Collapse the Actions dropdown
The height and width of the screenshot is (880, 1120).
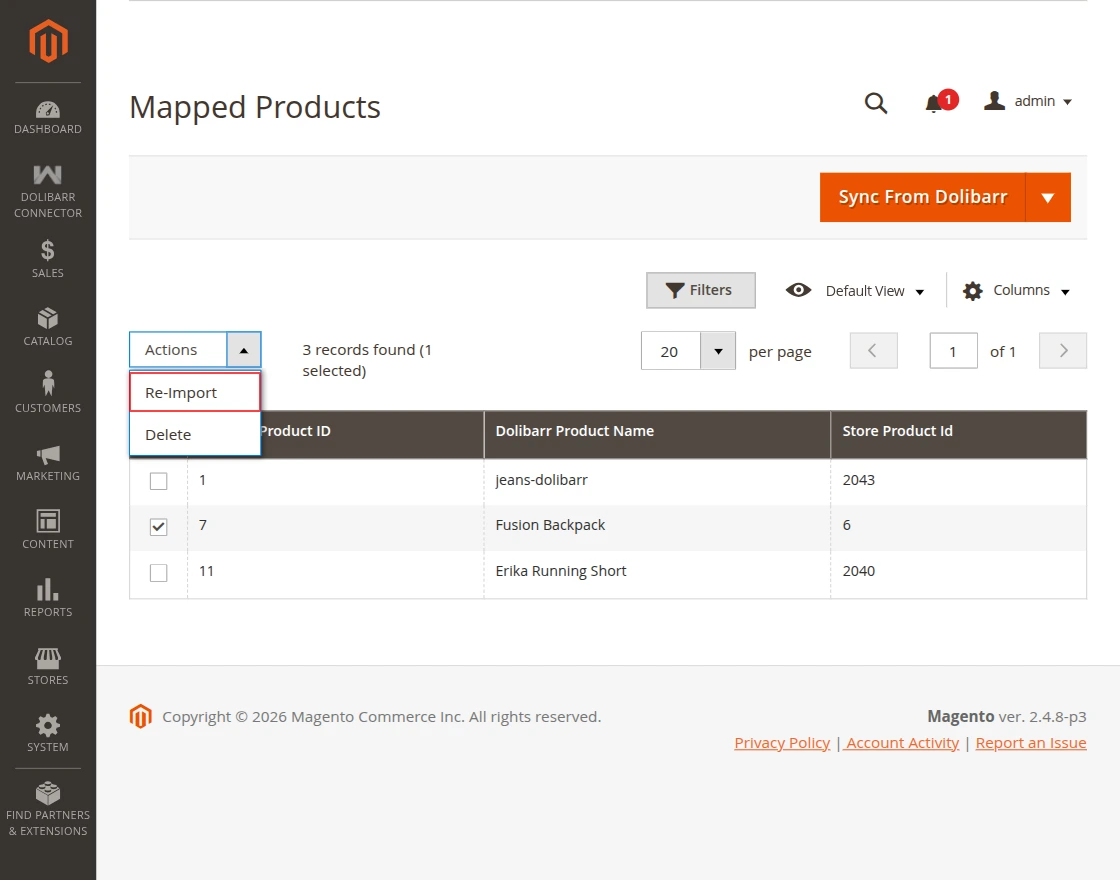pyautogui.click(x=245, y=350)
